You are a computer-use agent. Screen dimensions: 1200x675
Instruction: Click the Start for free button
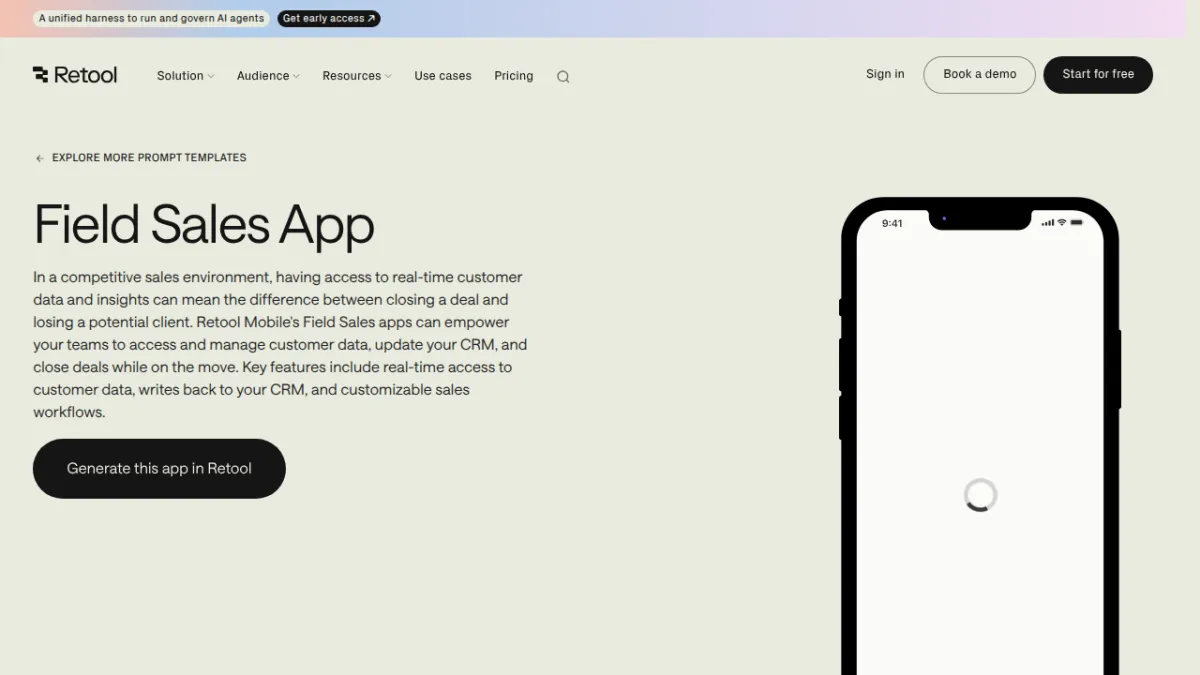tap(1098, 75)
